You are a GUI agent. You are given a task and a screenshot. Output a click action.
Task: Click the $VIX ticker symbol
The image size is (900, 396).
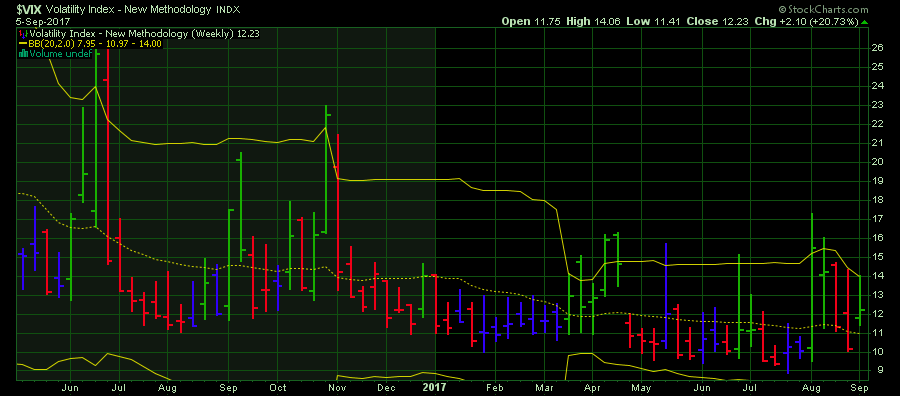tap(28, 9)
